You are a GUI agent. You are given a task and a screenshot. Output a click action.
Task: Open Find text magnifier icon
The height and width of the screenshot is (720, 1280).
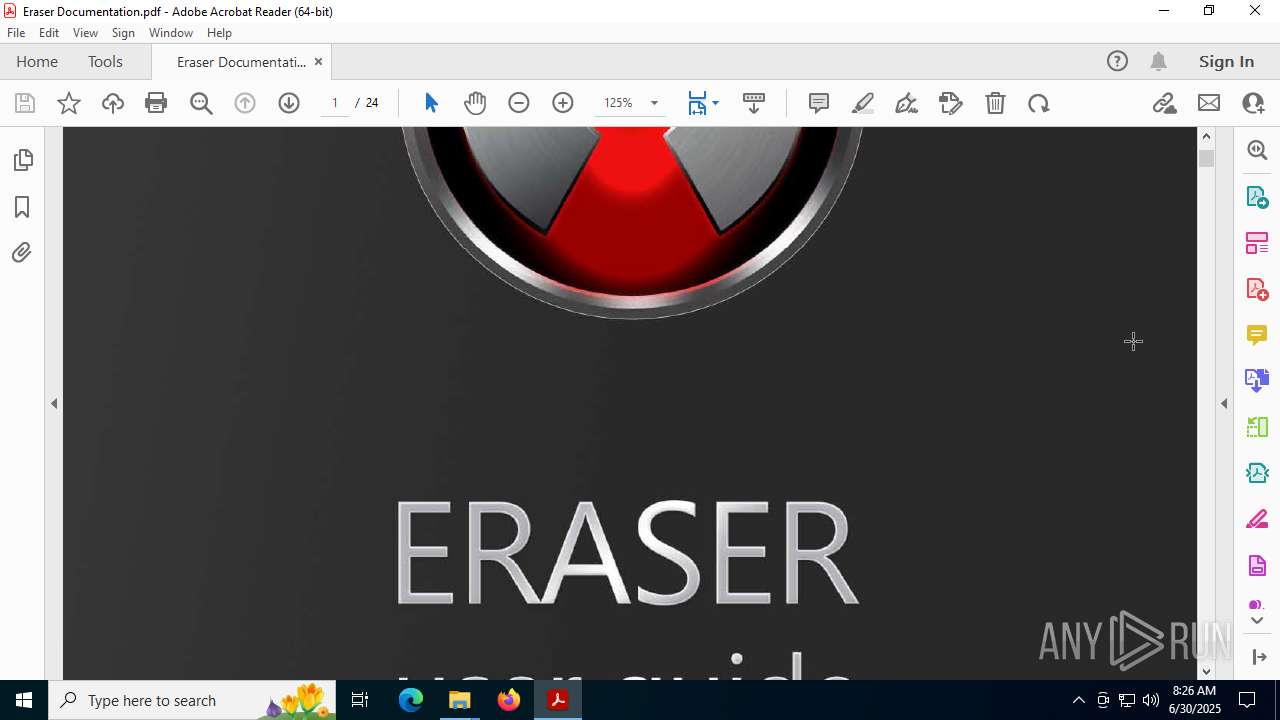click(201, 103)
